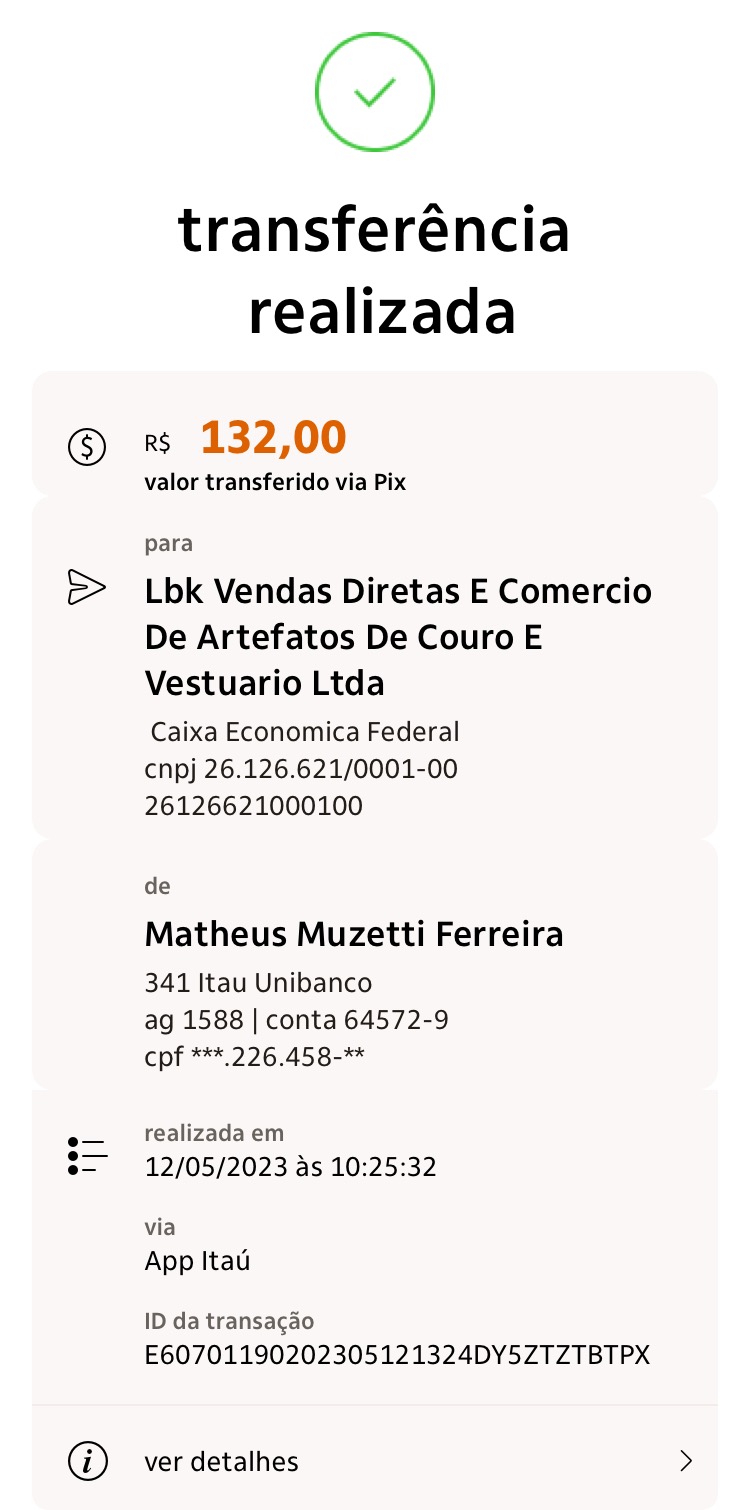The height and width of the screenshot is (1510, 750).
Task: Click the transaction ID code
Action: [397, 1355]
